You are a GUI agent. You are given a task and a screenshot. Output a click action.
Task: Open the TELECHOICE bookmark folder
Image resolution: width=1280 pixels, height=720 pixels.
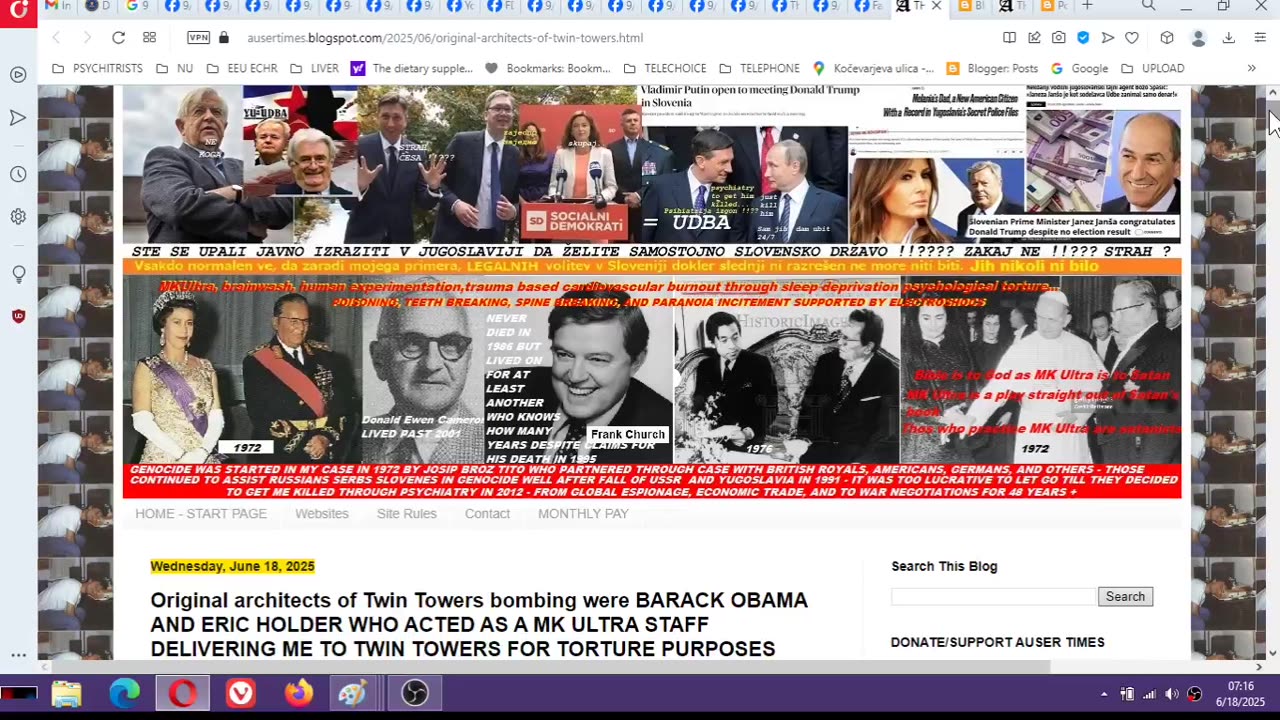click(664, 68)
